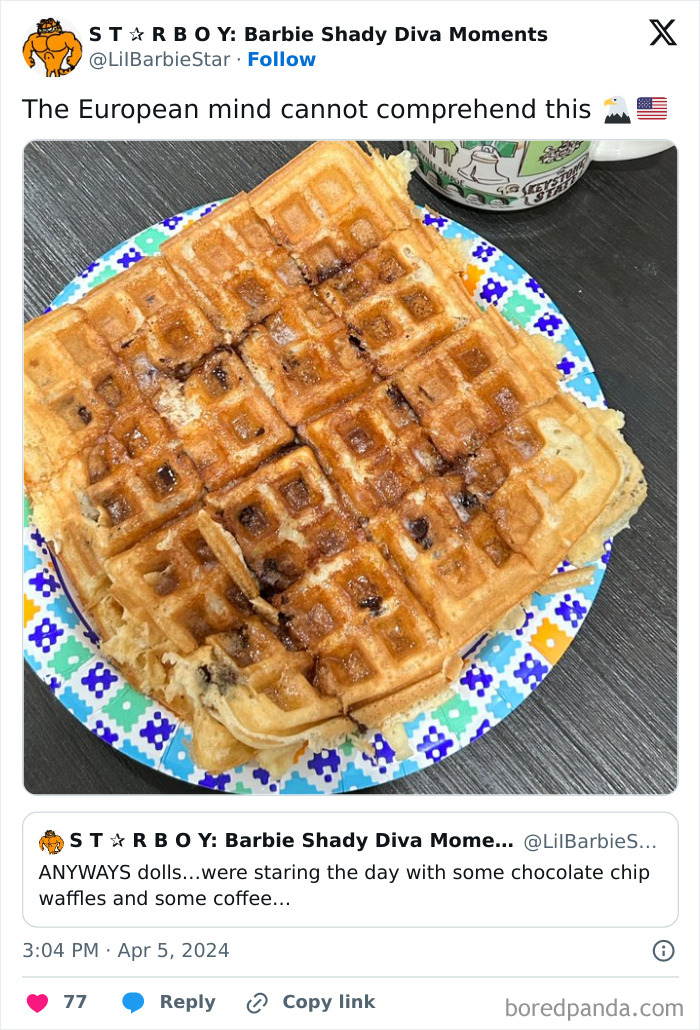Click the truncated @LilBarbieS... handle in the quote
The width and height of the screenshot is (700, 1030).
point(590,841)
